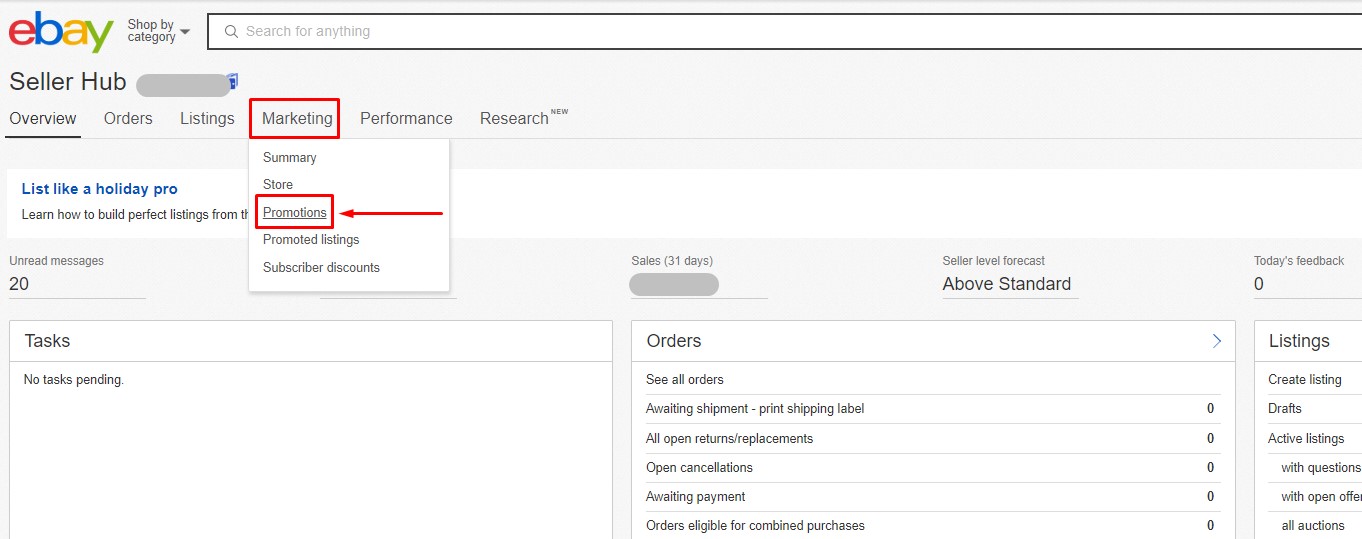This screenshot has height=539, width=1362.
Task: Click See all orders
Action: coord(685,379)
